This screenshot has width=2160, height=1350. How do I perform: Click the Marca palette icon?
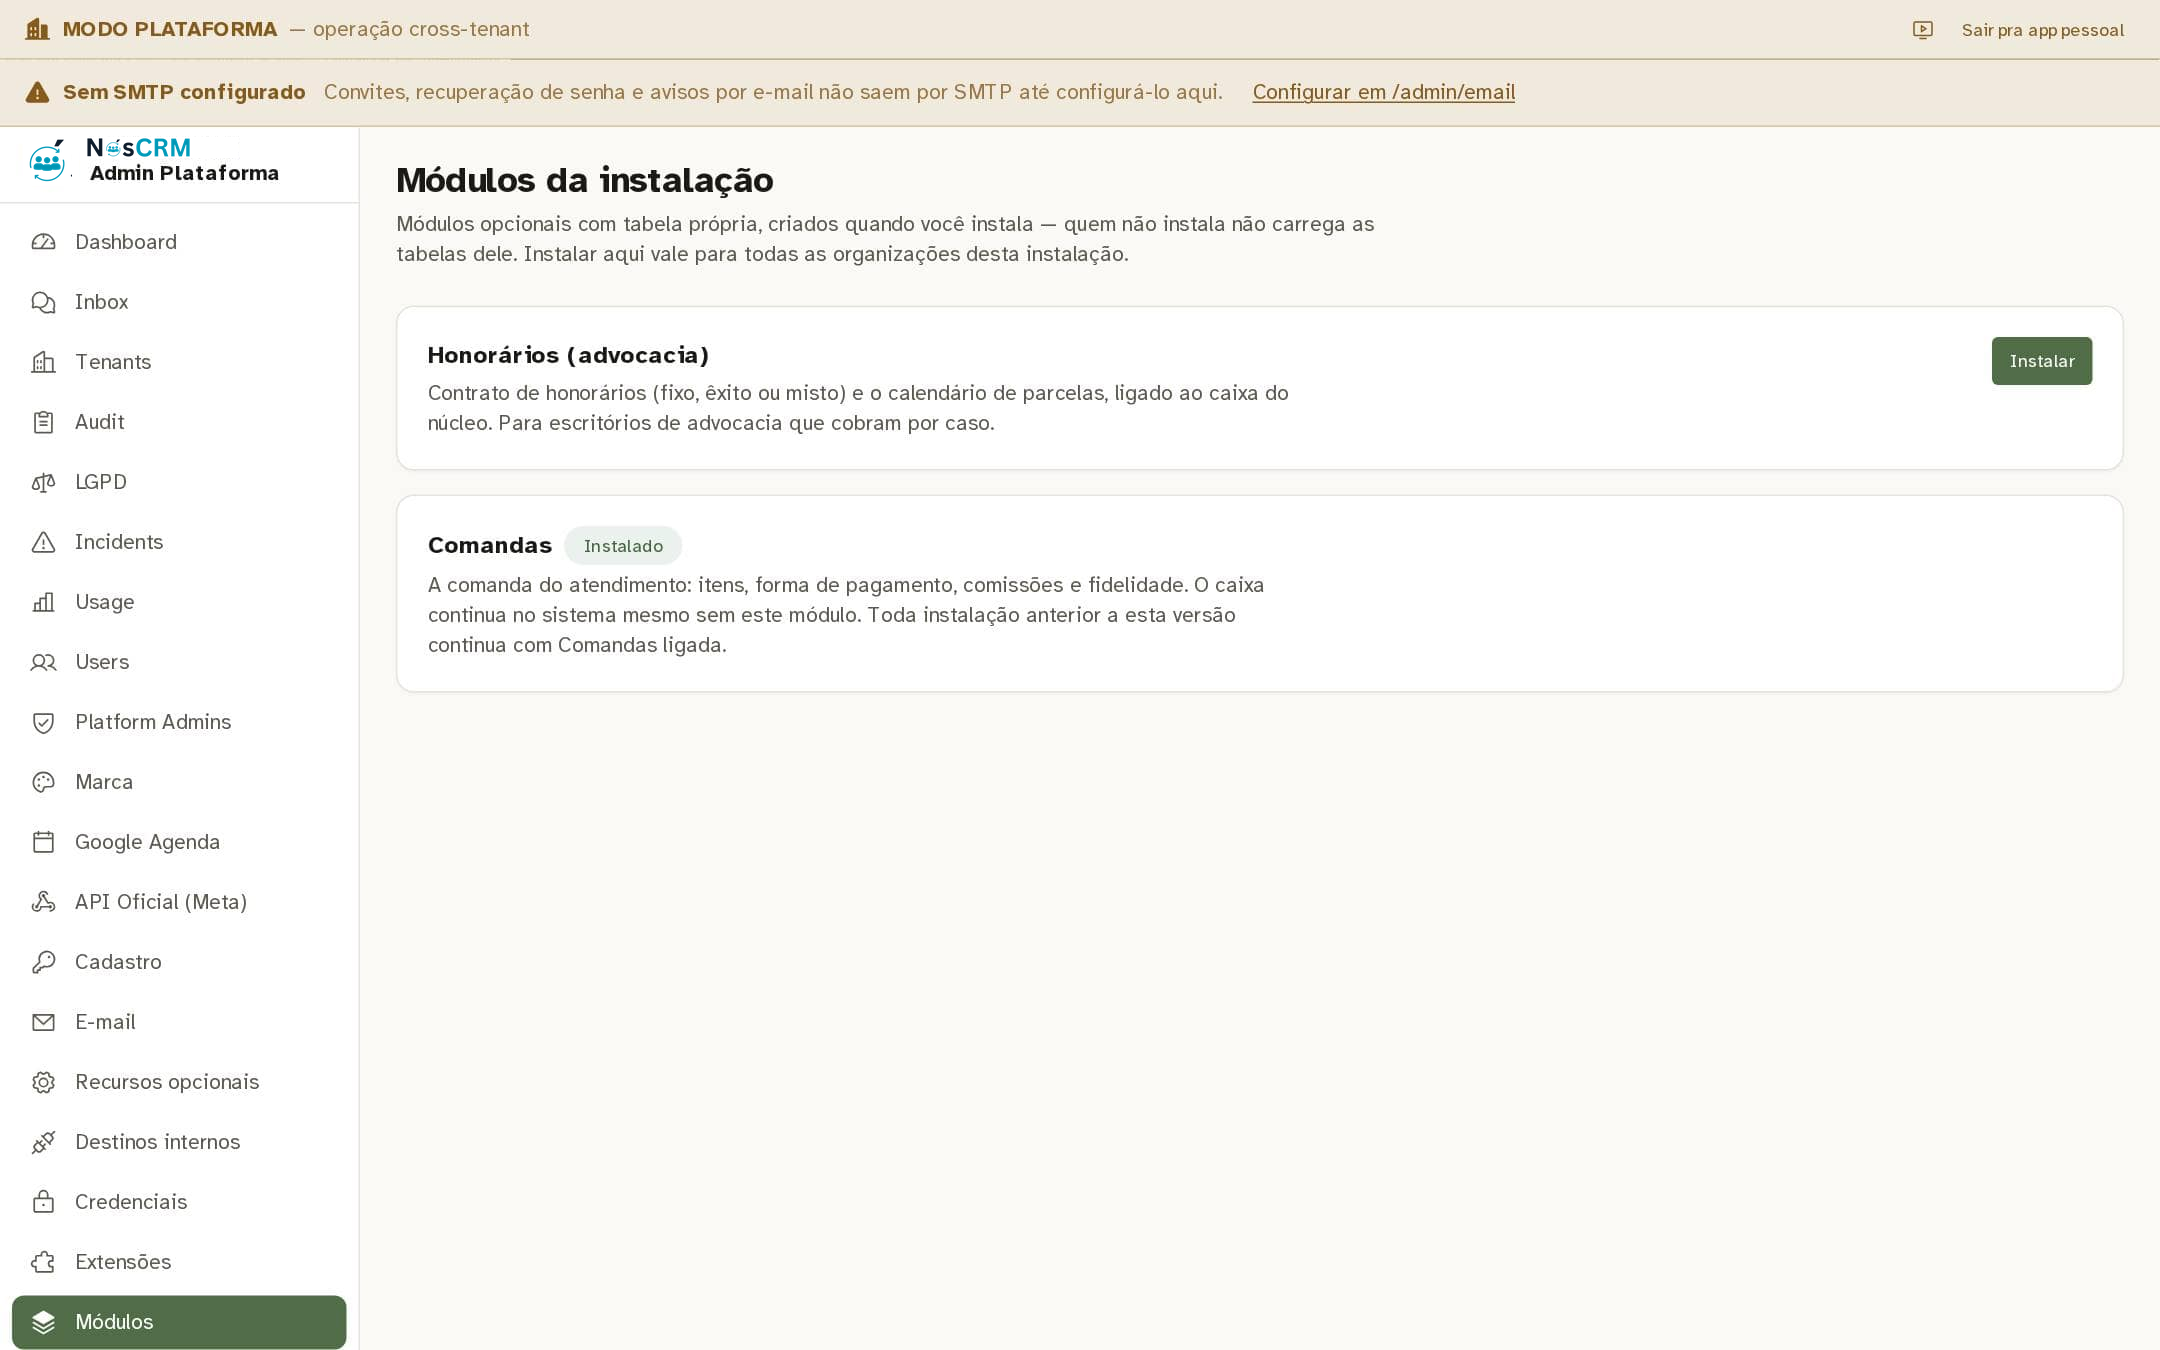click(x=43, y=782)
